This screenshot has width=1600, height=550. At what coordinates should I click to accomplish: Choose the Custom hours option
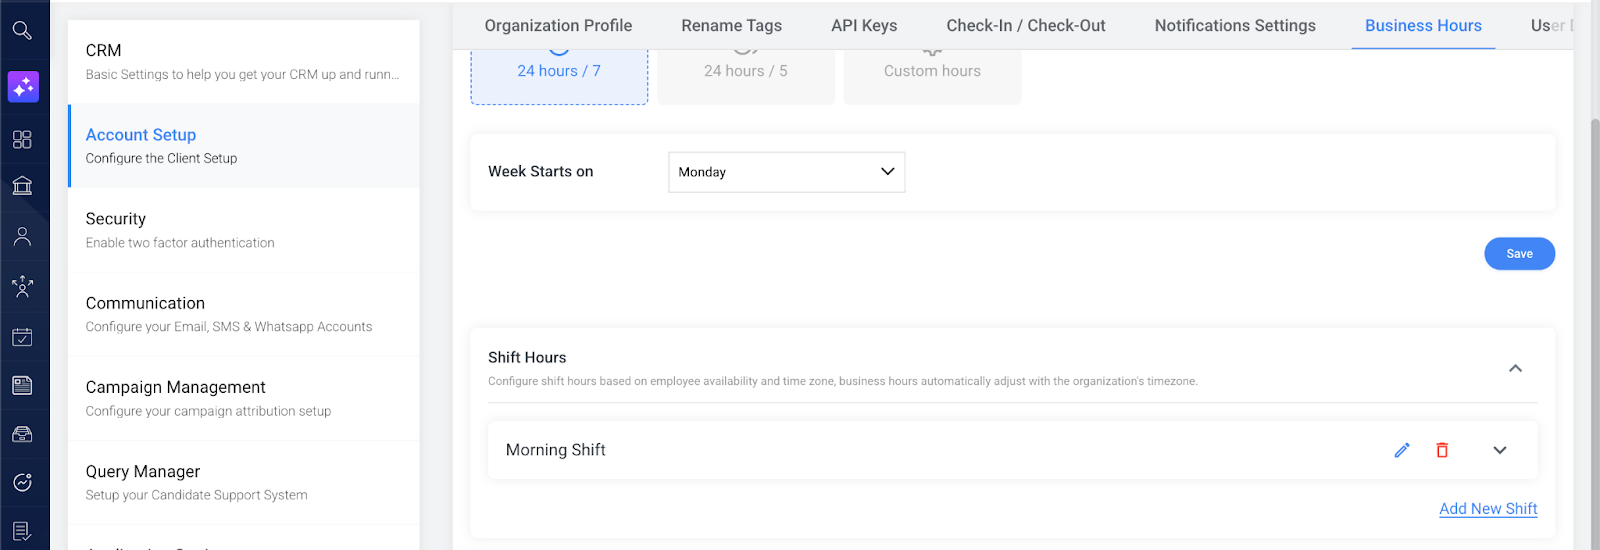(x=932, y=71)
